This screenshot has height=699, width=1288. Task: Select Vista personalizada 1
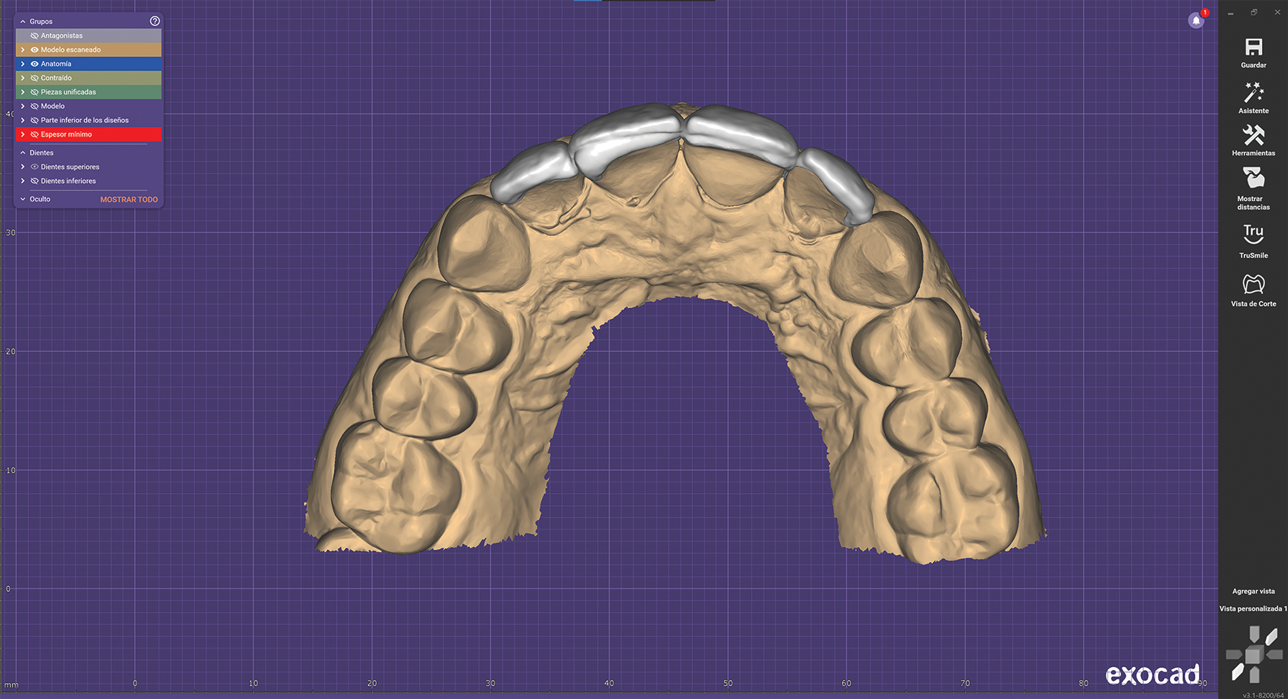tap(1253, 608)
